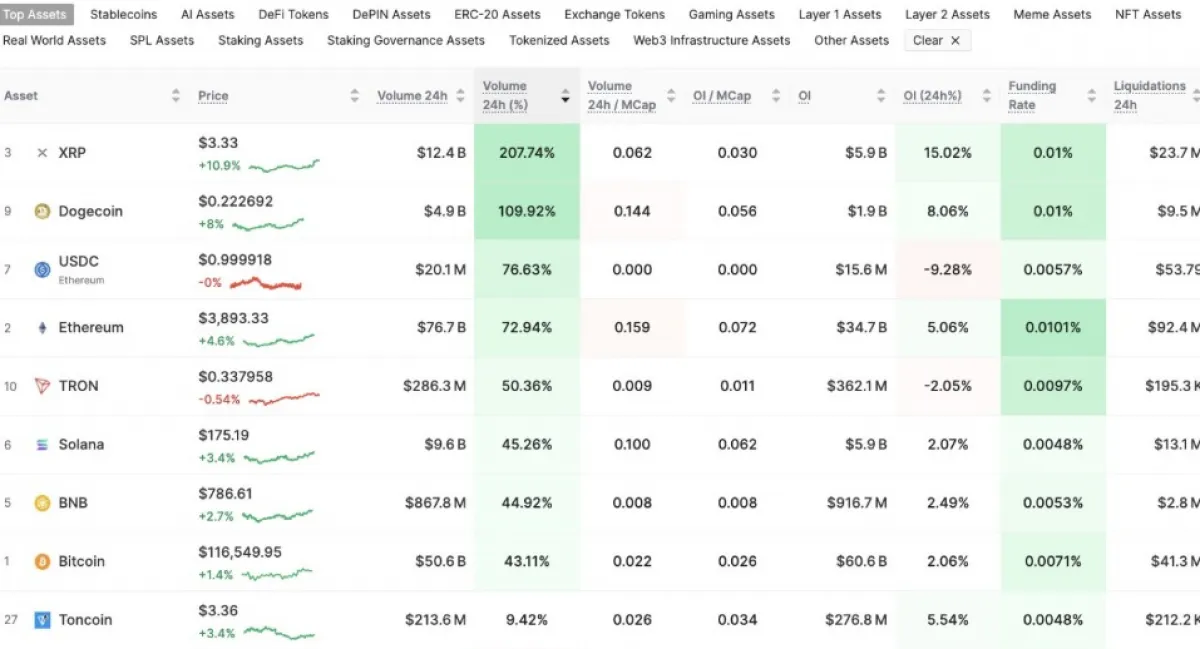Click Ethereum funding rate 0.0101% cell
This screenshot has height=649, width=1200.
tap(1053, 328)
